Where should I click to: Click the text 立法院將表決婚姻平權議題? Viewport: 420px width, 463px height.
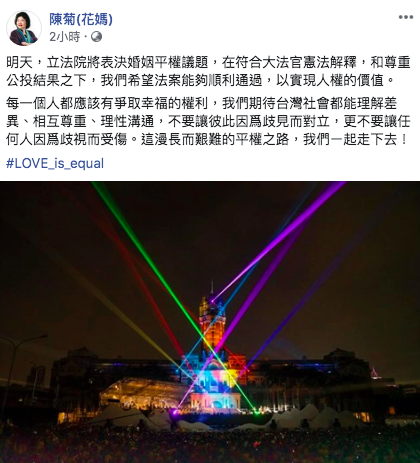127,63
